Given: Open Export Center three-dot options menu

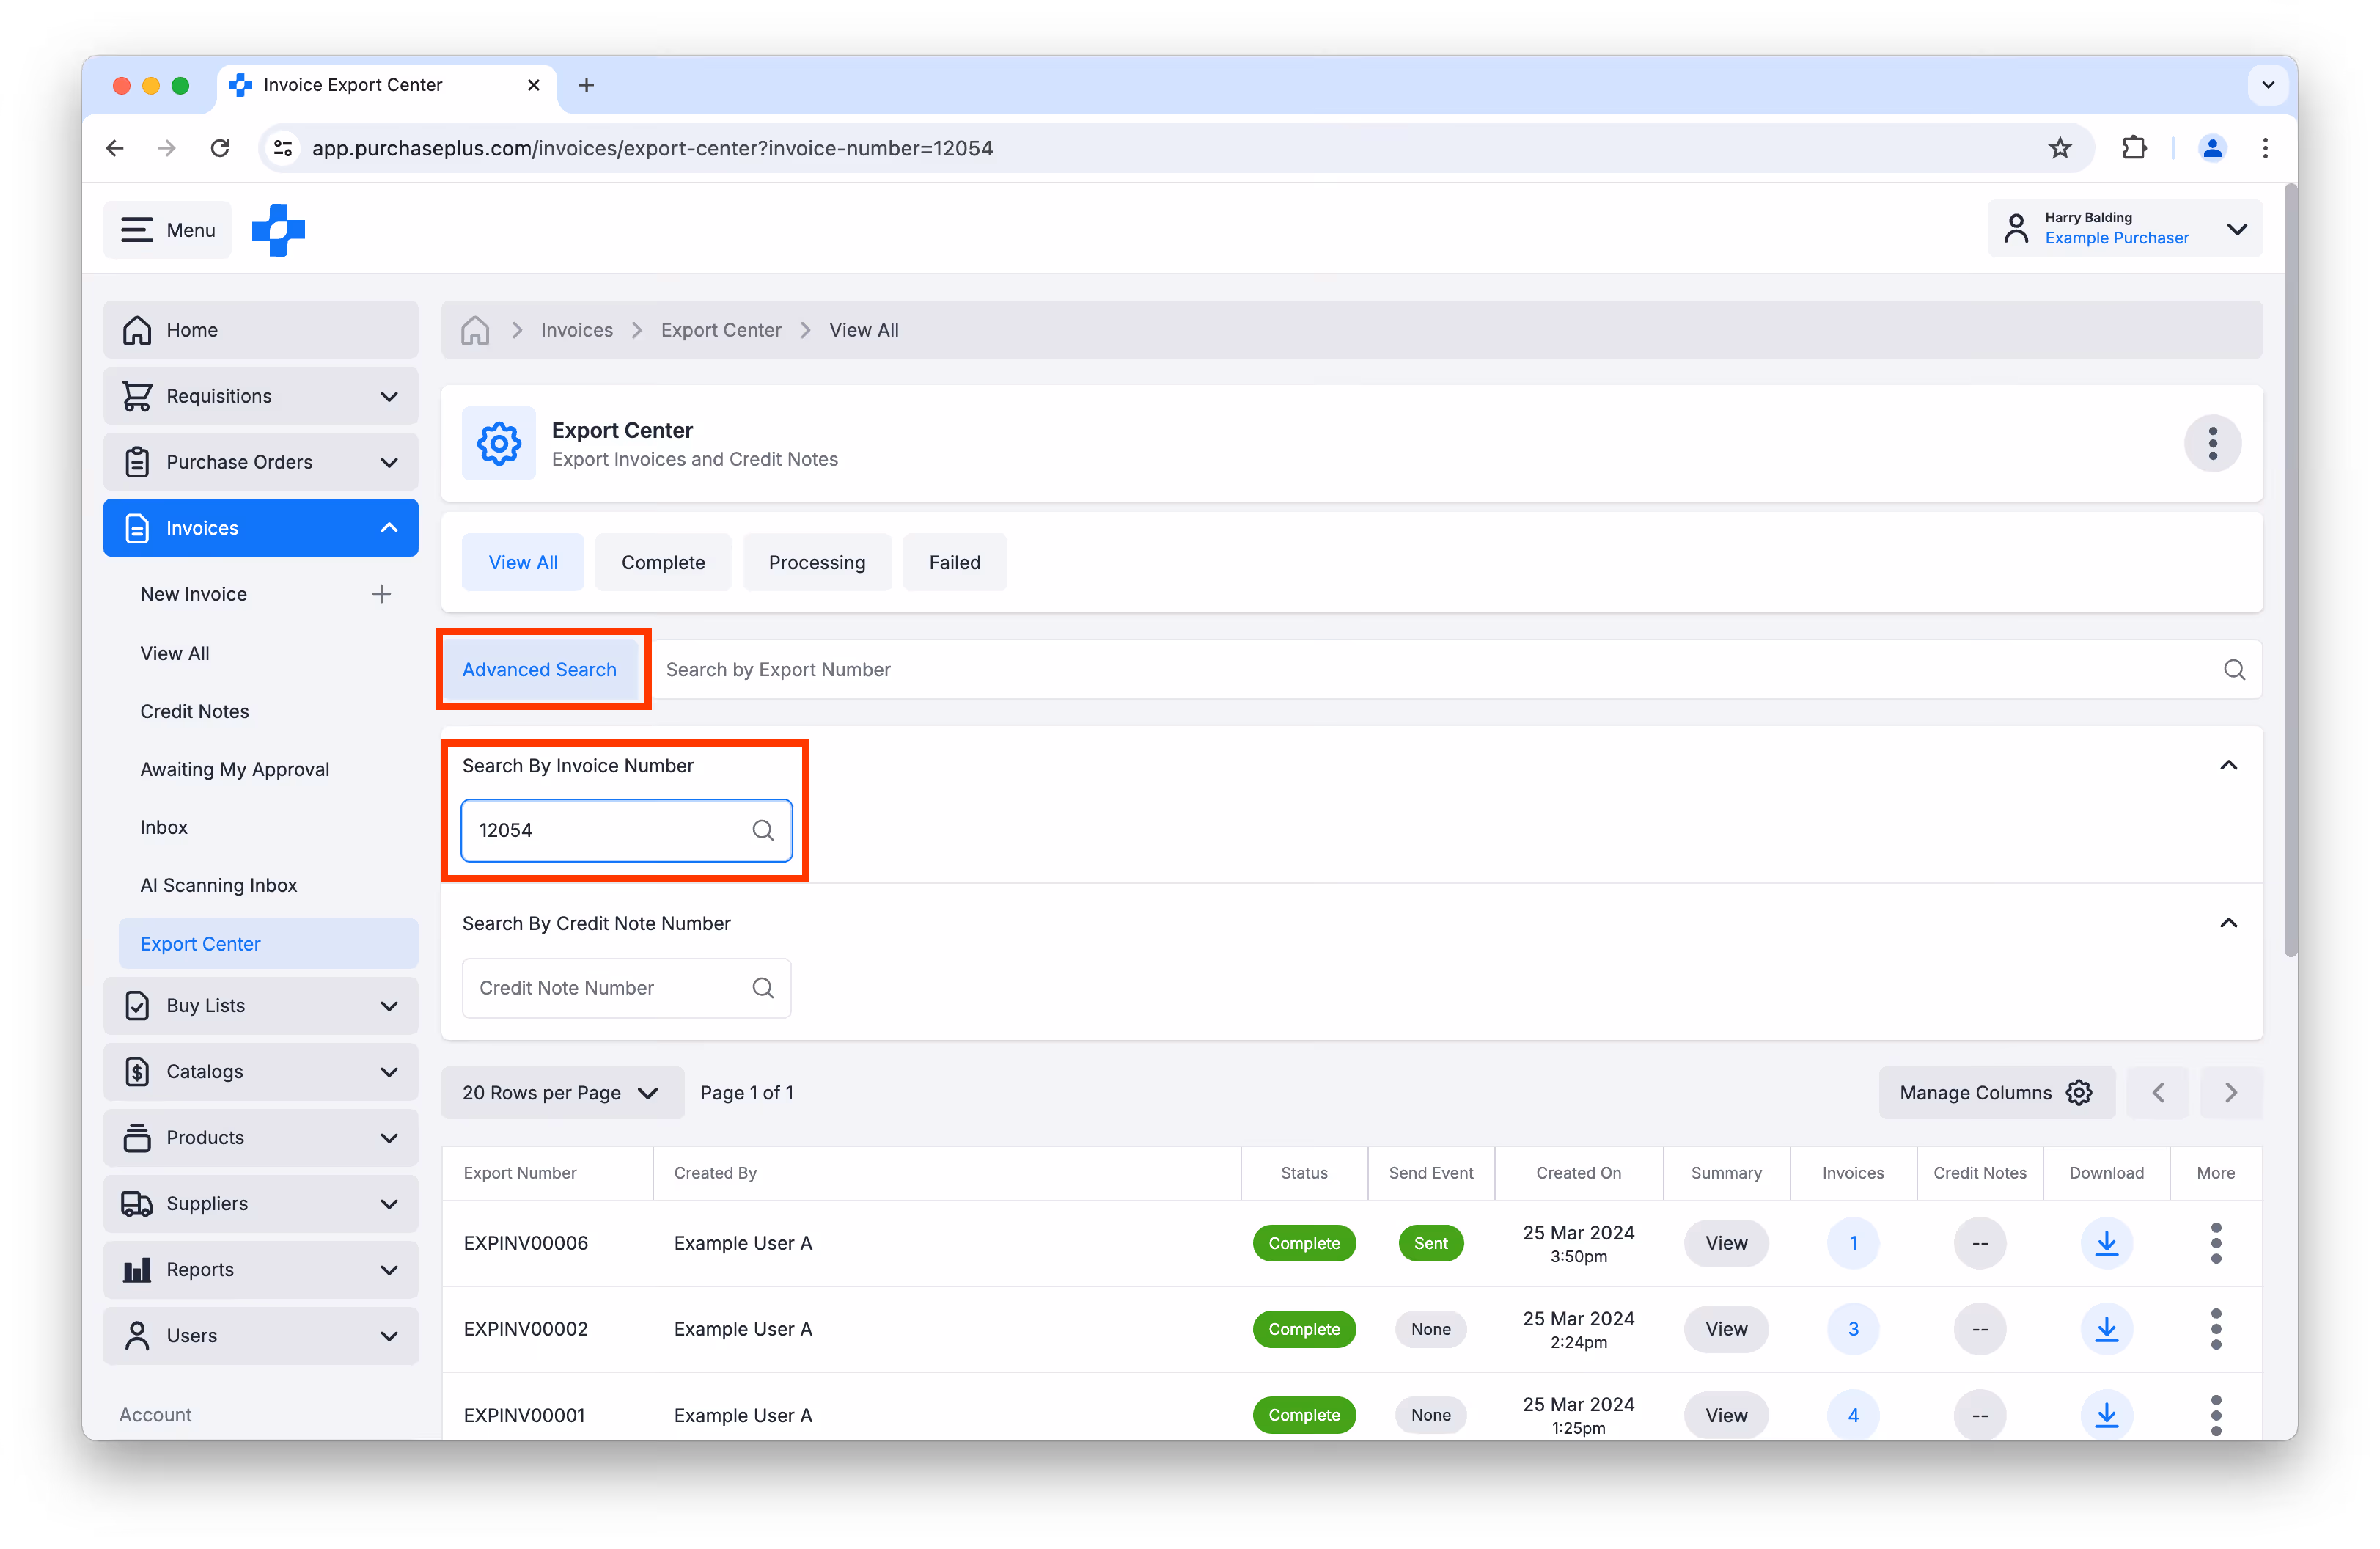Looking at the screenshot, I should pos(2212,443).
